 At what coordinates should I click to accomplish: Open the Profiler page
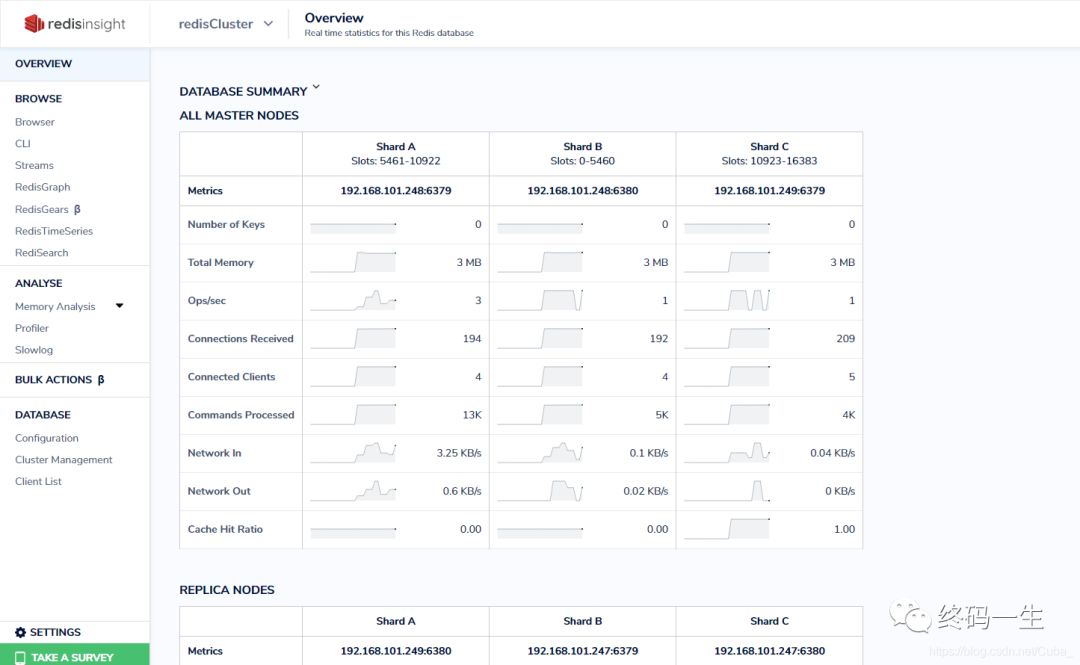[32, 328]
